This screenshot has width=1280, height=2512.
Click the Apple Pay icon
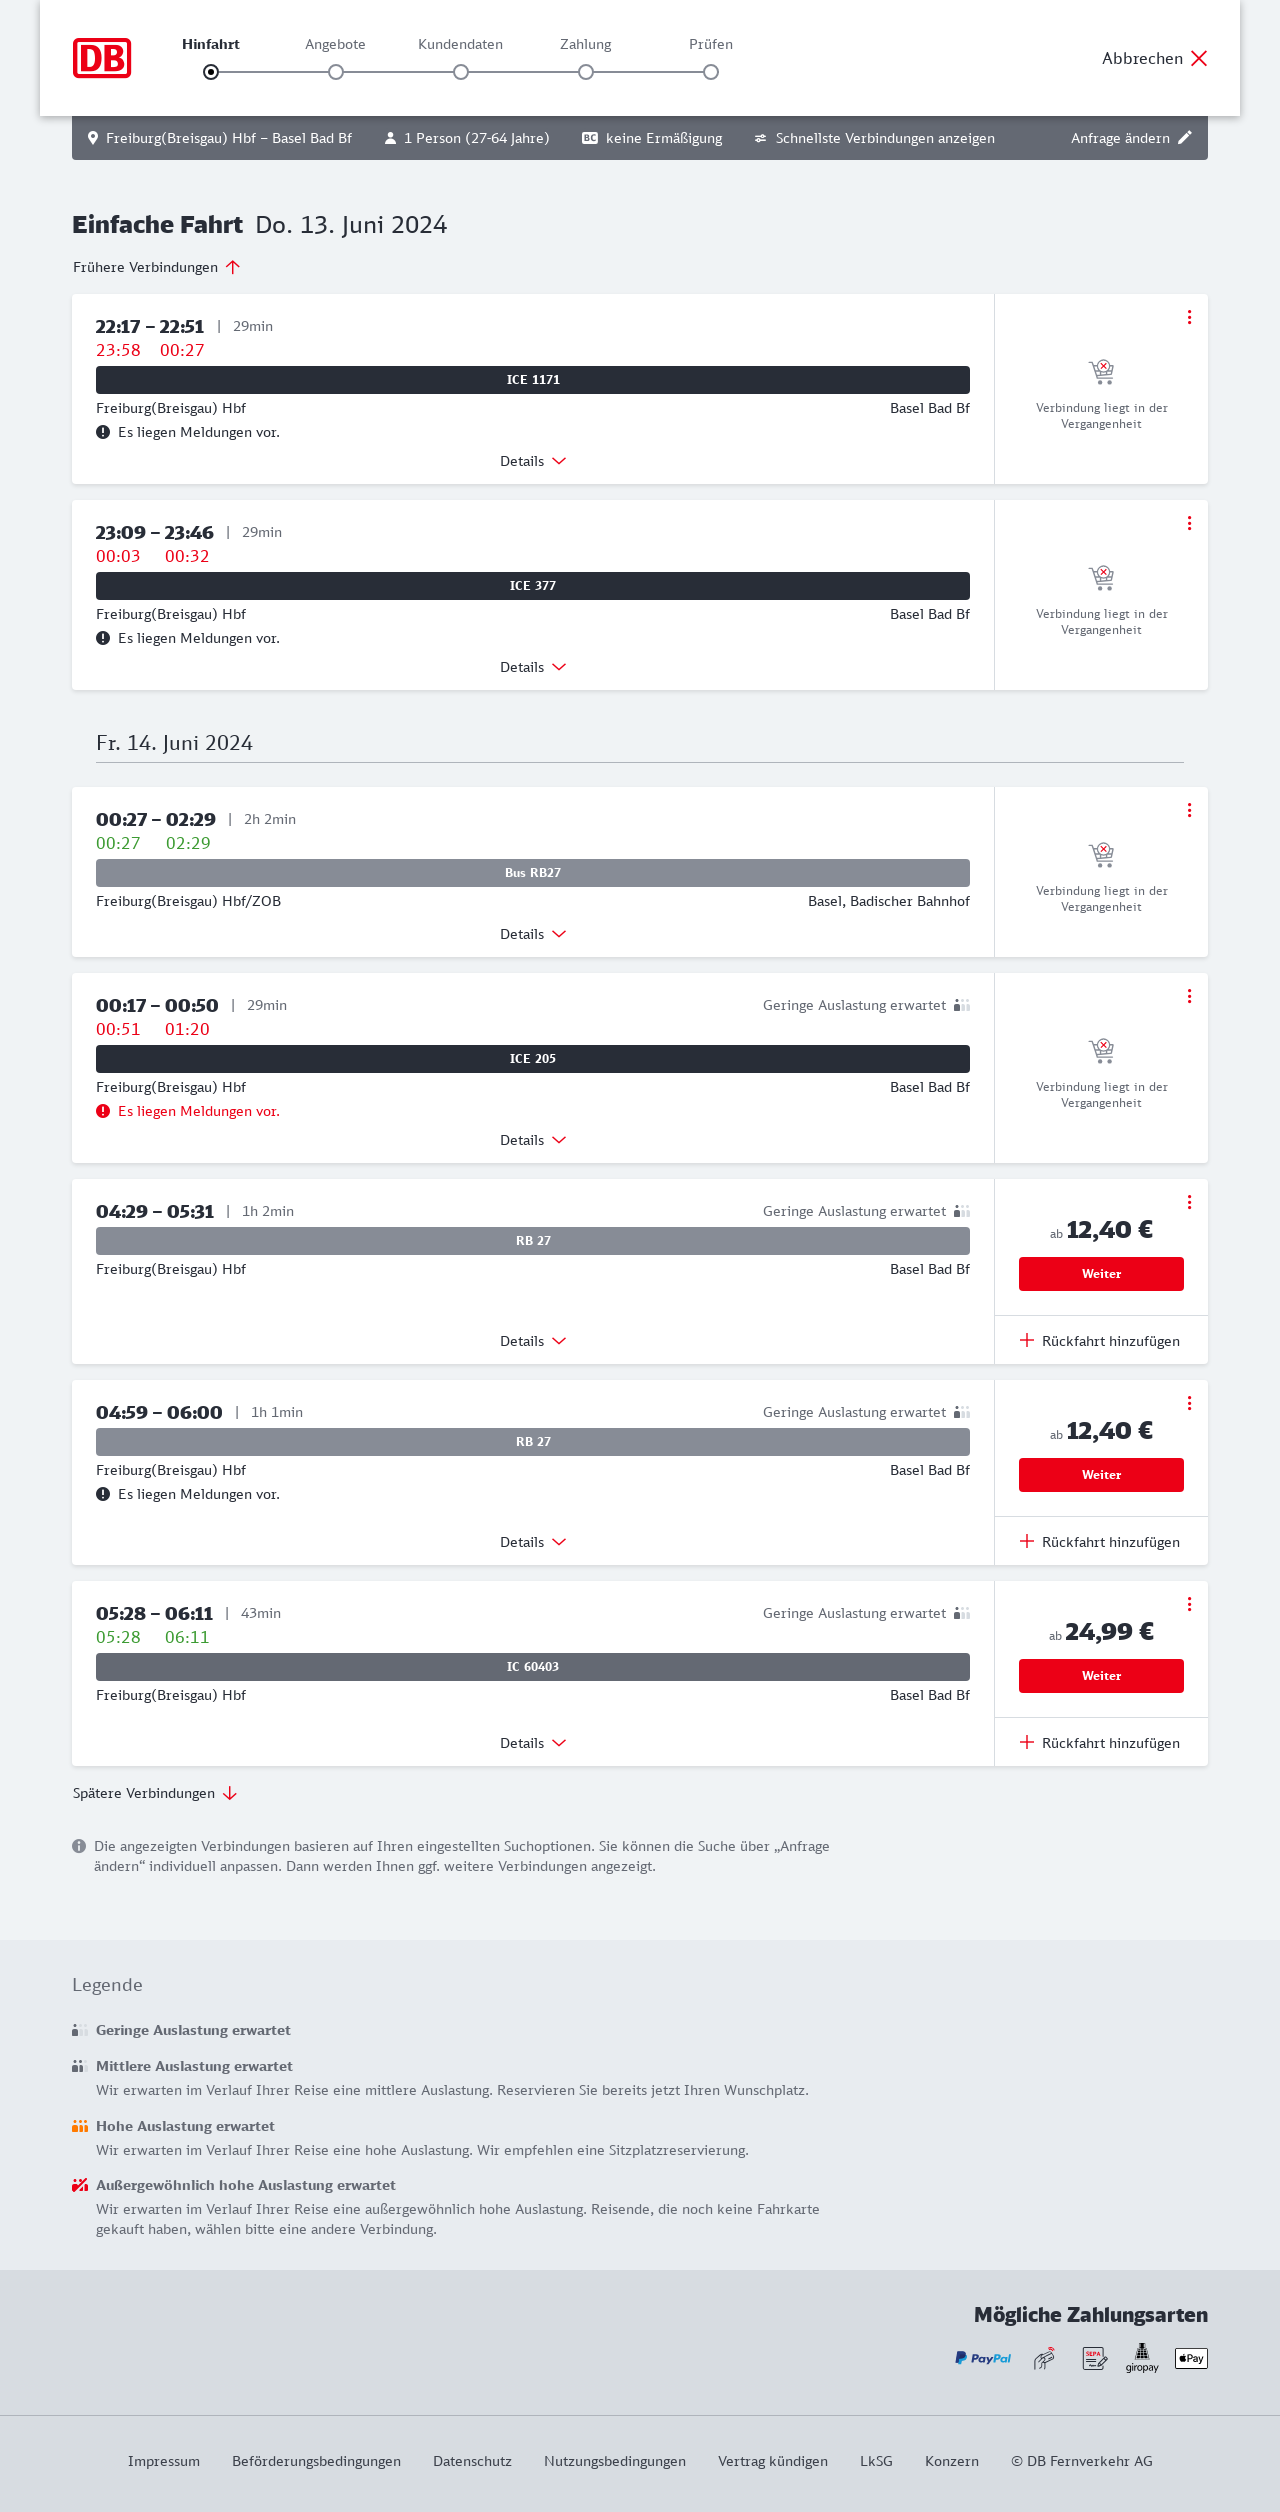click(x=1191, y=2358)
